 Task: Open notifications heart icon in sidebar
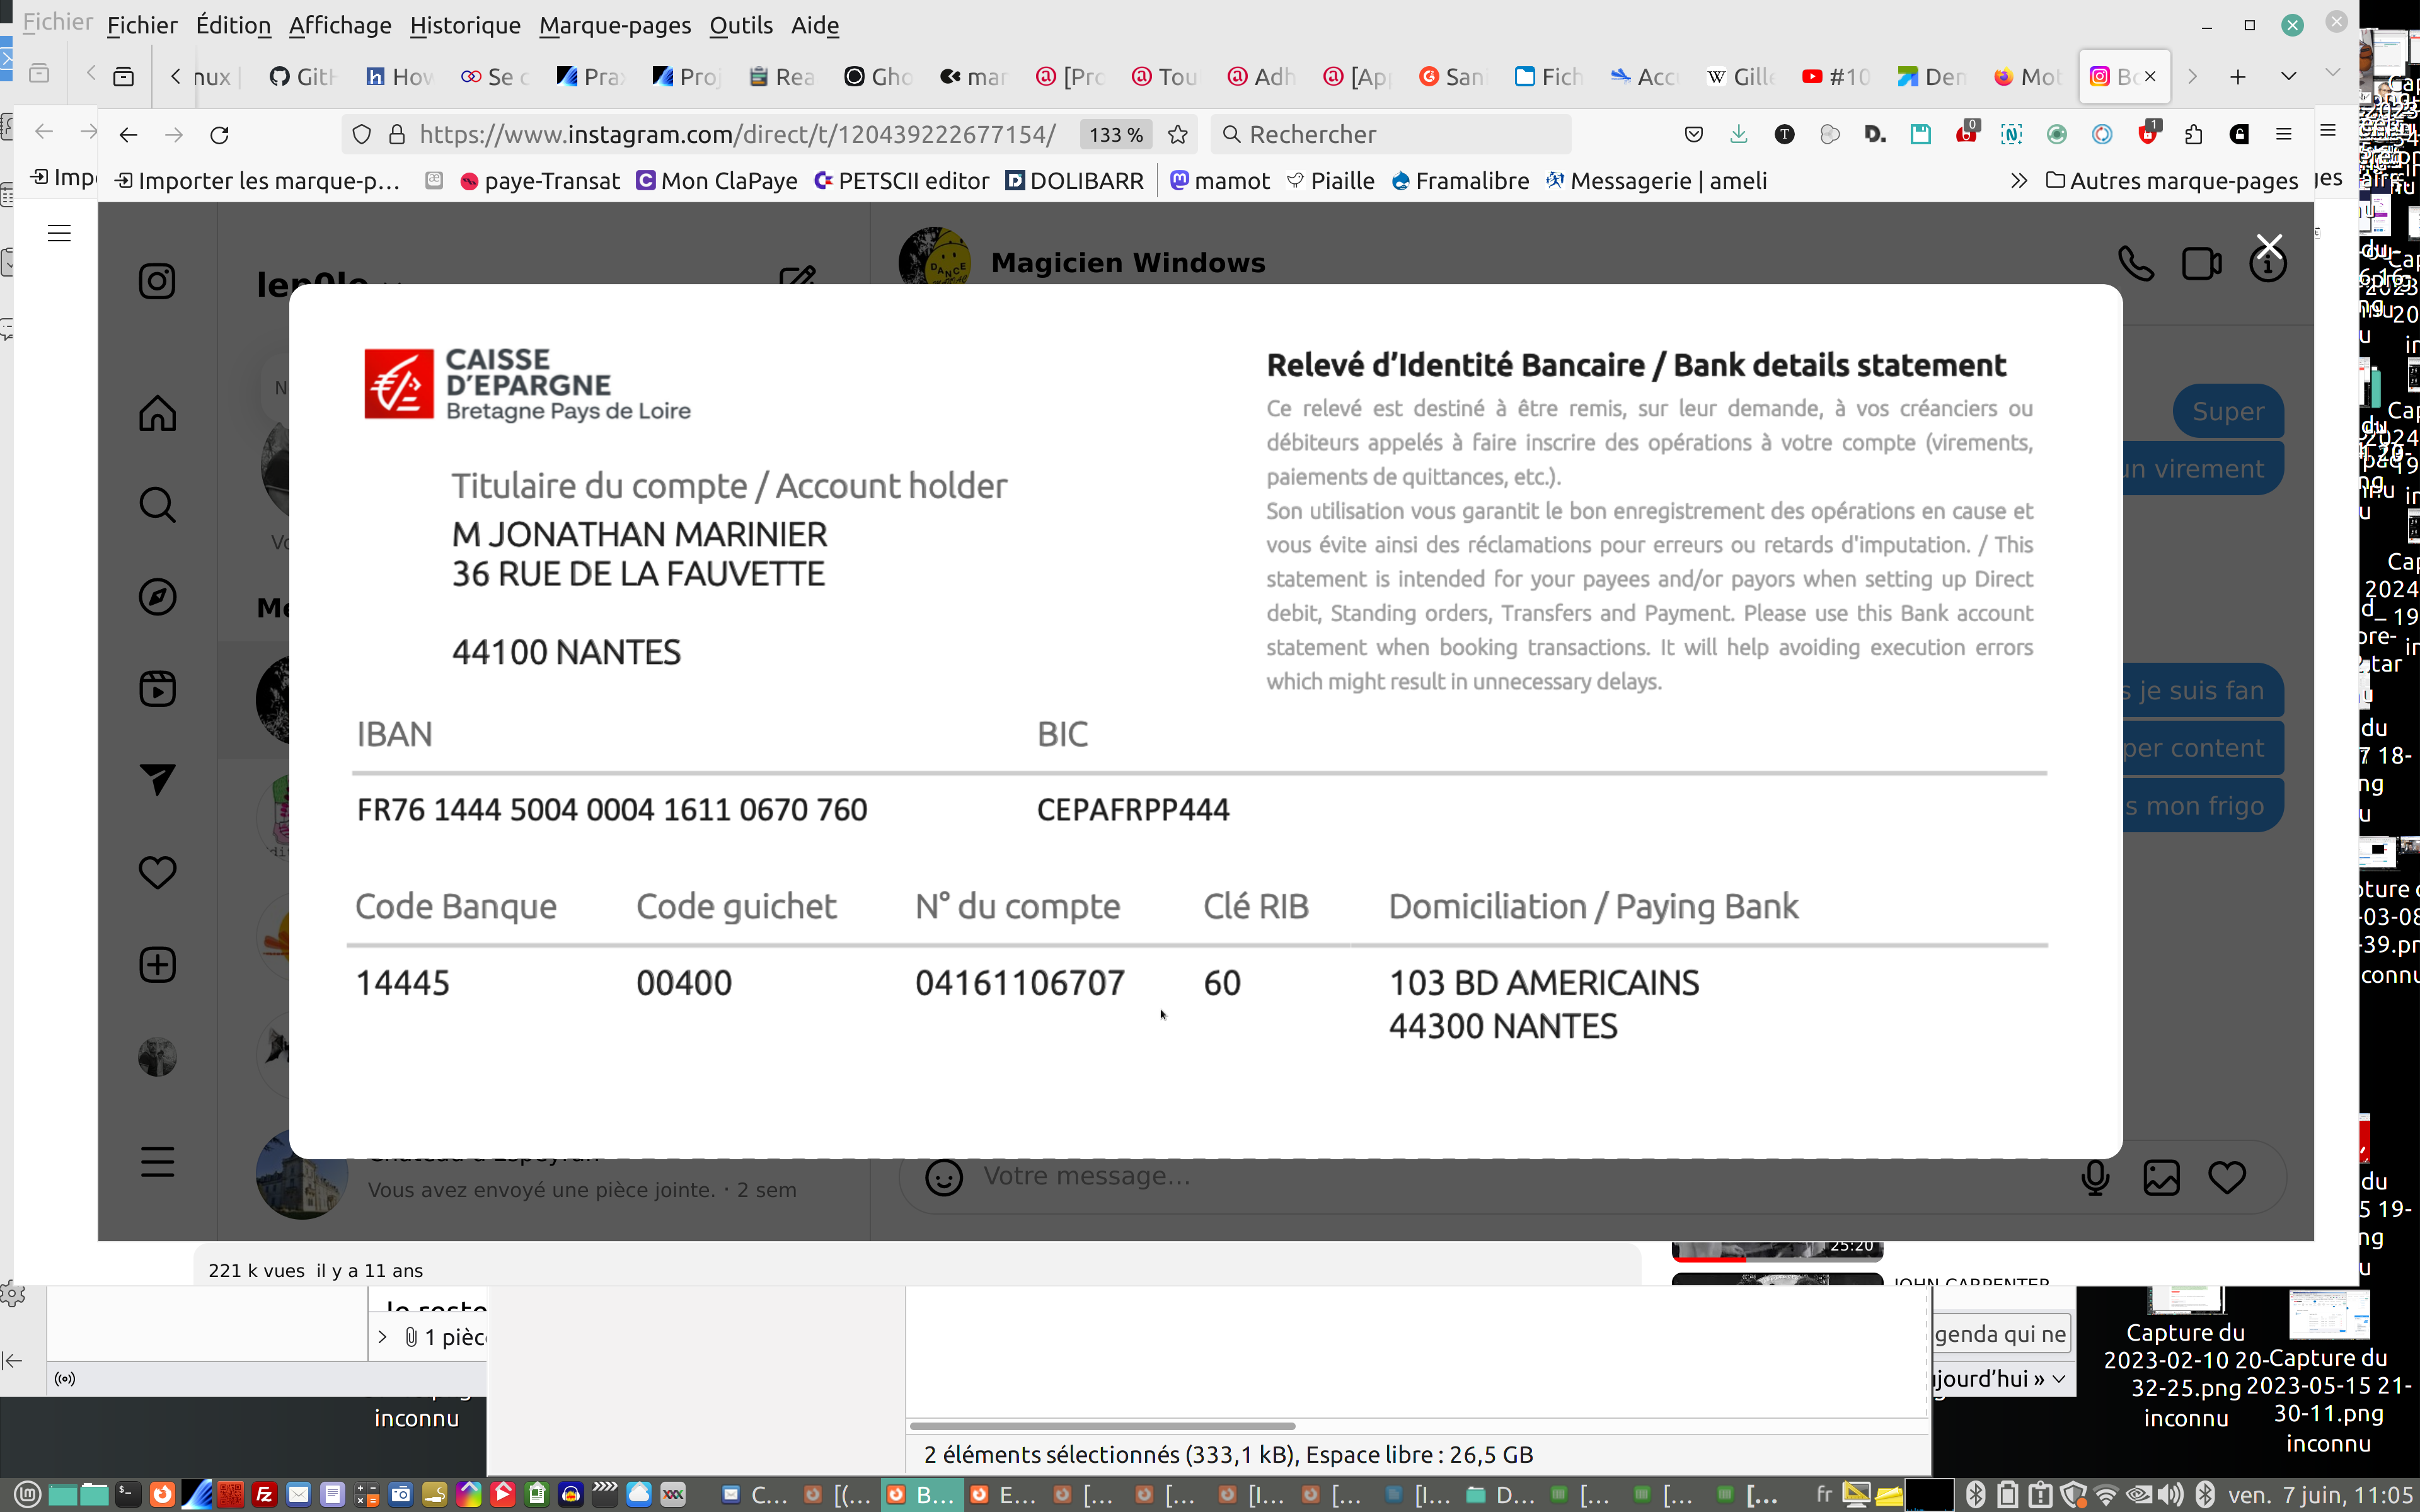(x=157, y=872)
